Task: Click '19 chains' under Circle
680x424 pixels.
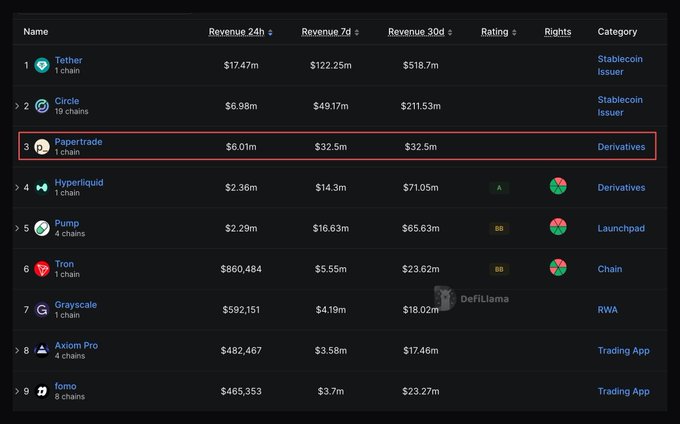Action: (x=72, y=111)
